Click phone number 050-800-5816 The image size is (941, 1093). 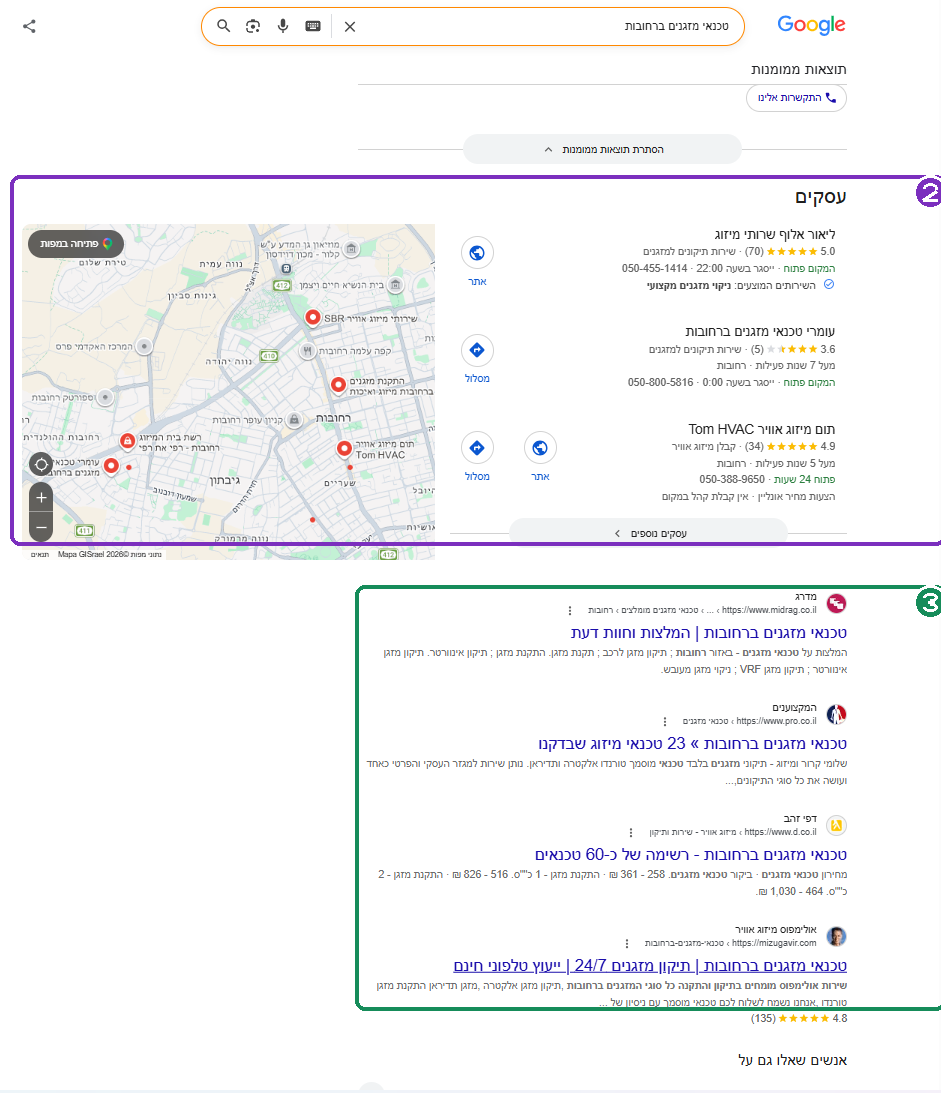point(660,383)
